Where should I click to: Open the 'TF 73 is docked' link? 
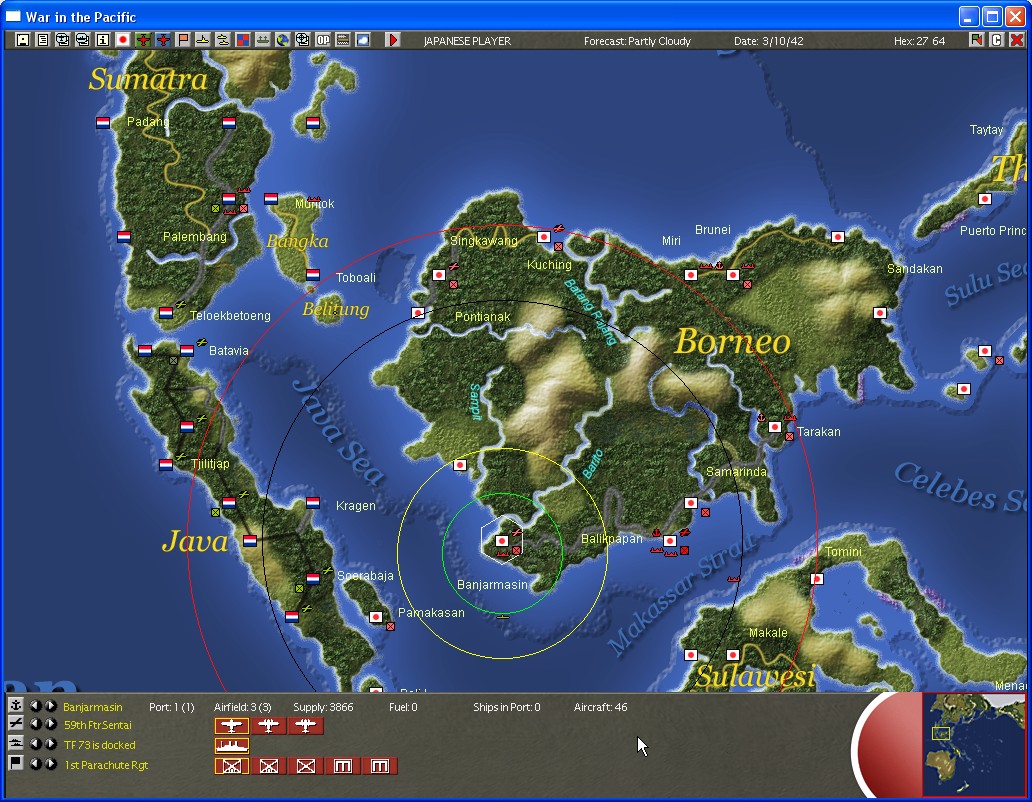click(99, 745)
